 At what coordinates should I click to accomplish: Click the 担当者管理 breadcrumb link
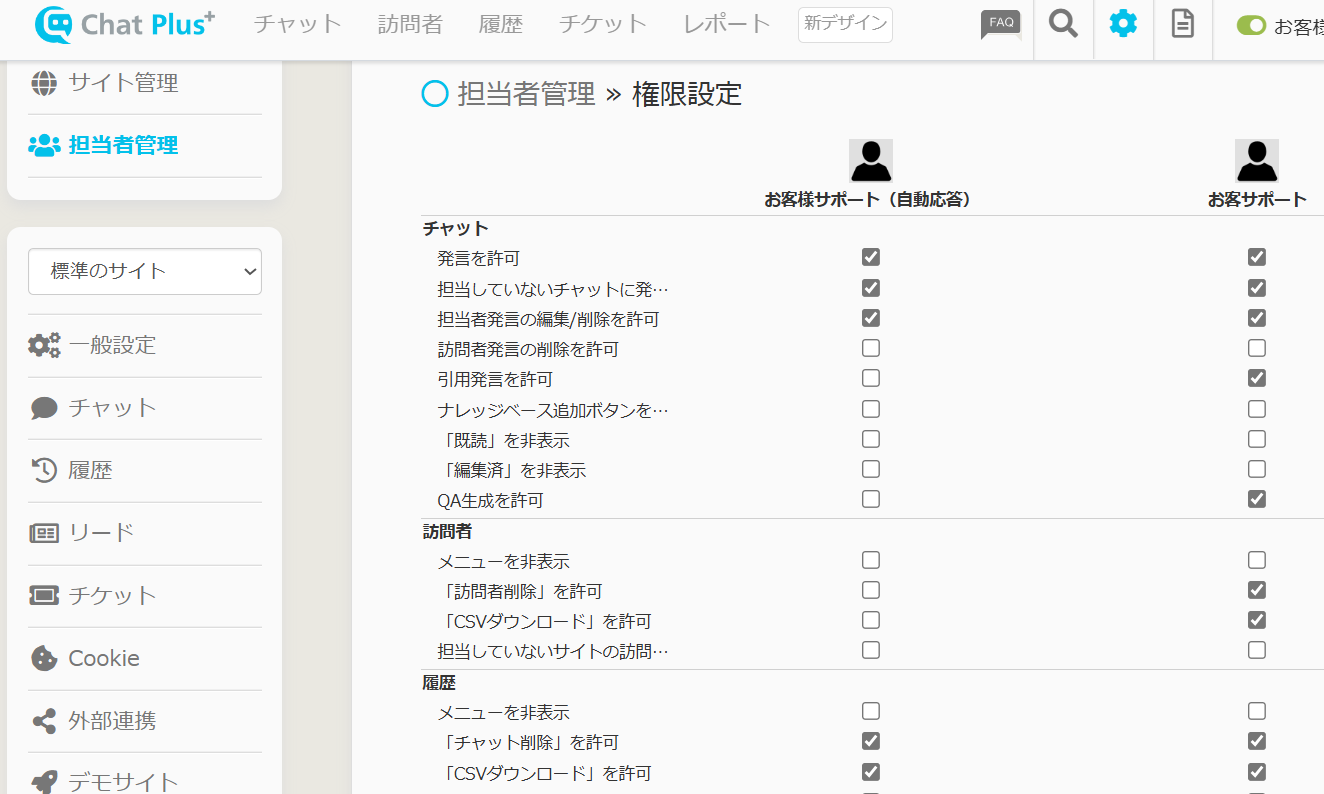coord(526,94)
